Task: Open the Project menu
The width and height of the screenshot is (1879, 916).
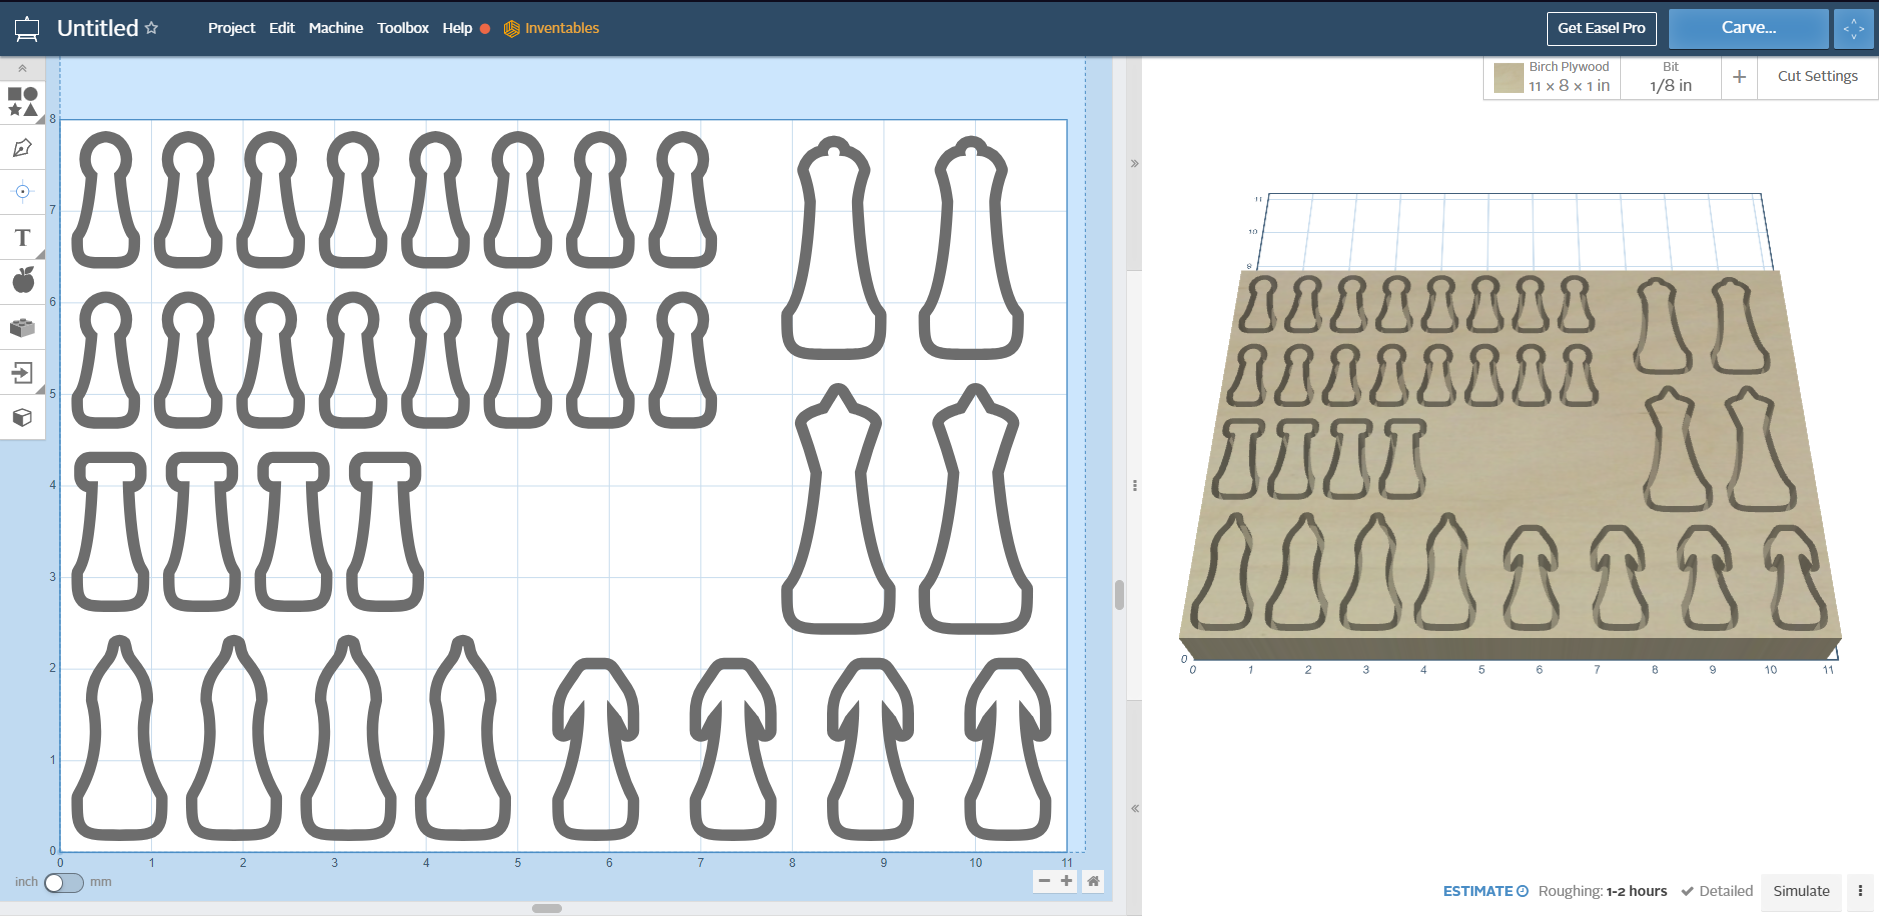Action: click(231, 28)
